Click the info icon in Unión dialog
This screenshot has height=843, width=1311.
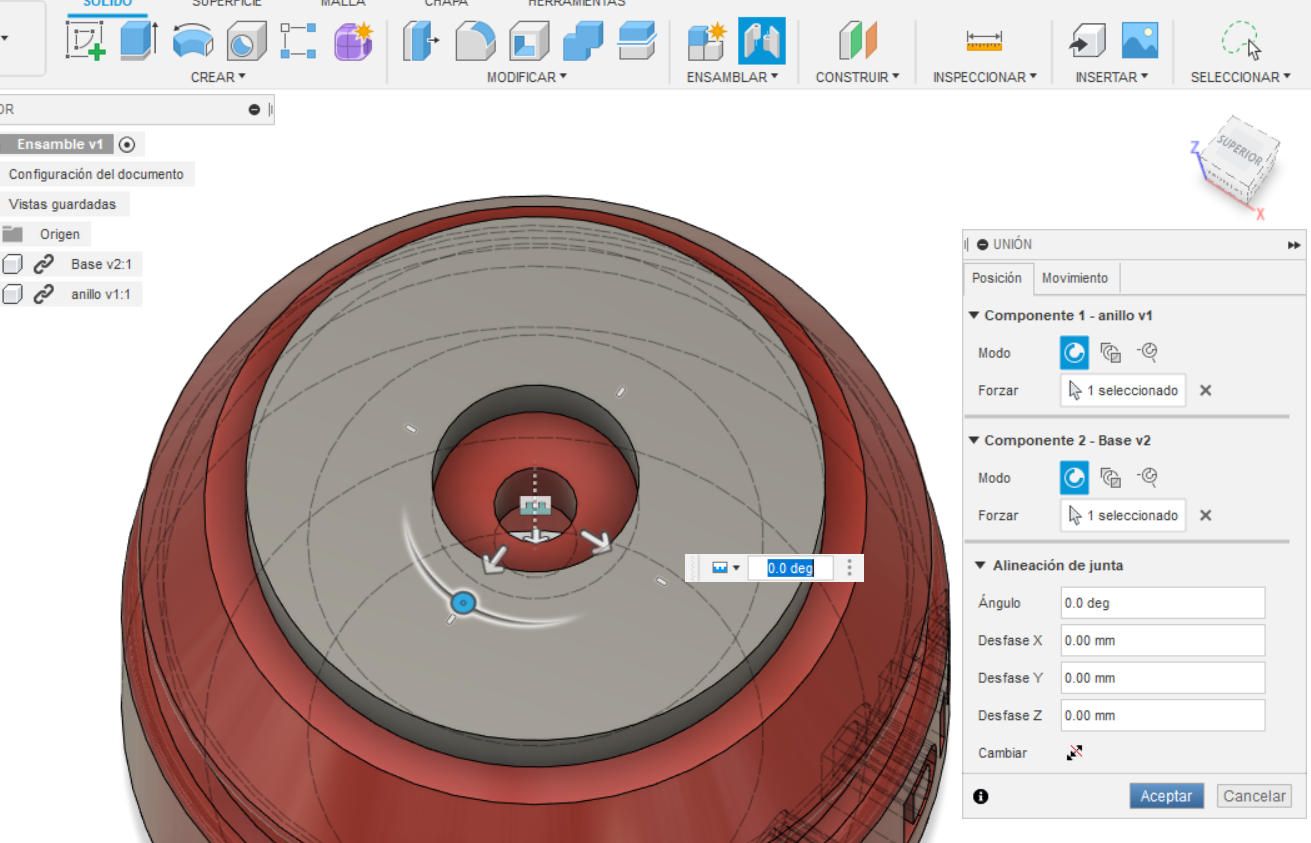[981, 796]
